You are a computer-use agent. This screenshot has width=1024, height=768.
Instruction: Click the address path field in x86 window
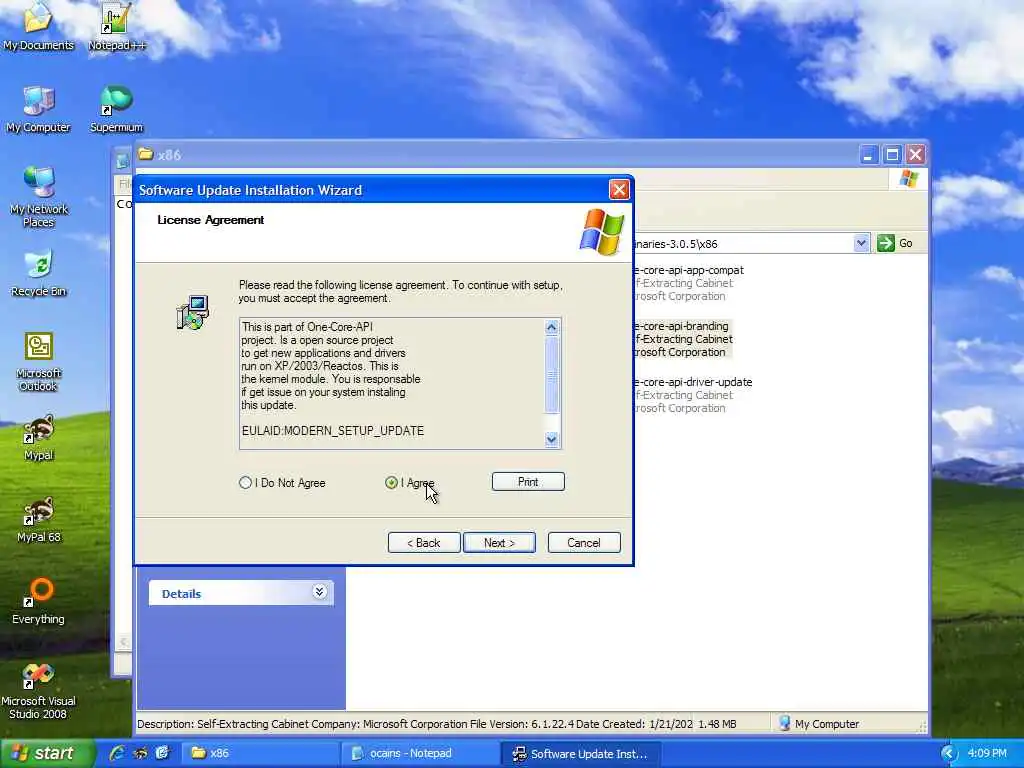743,244
